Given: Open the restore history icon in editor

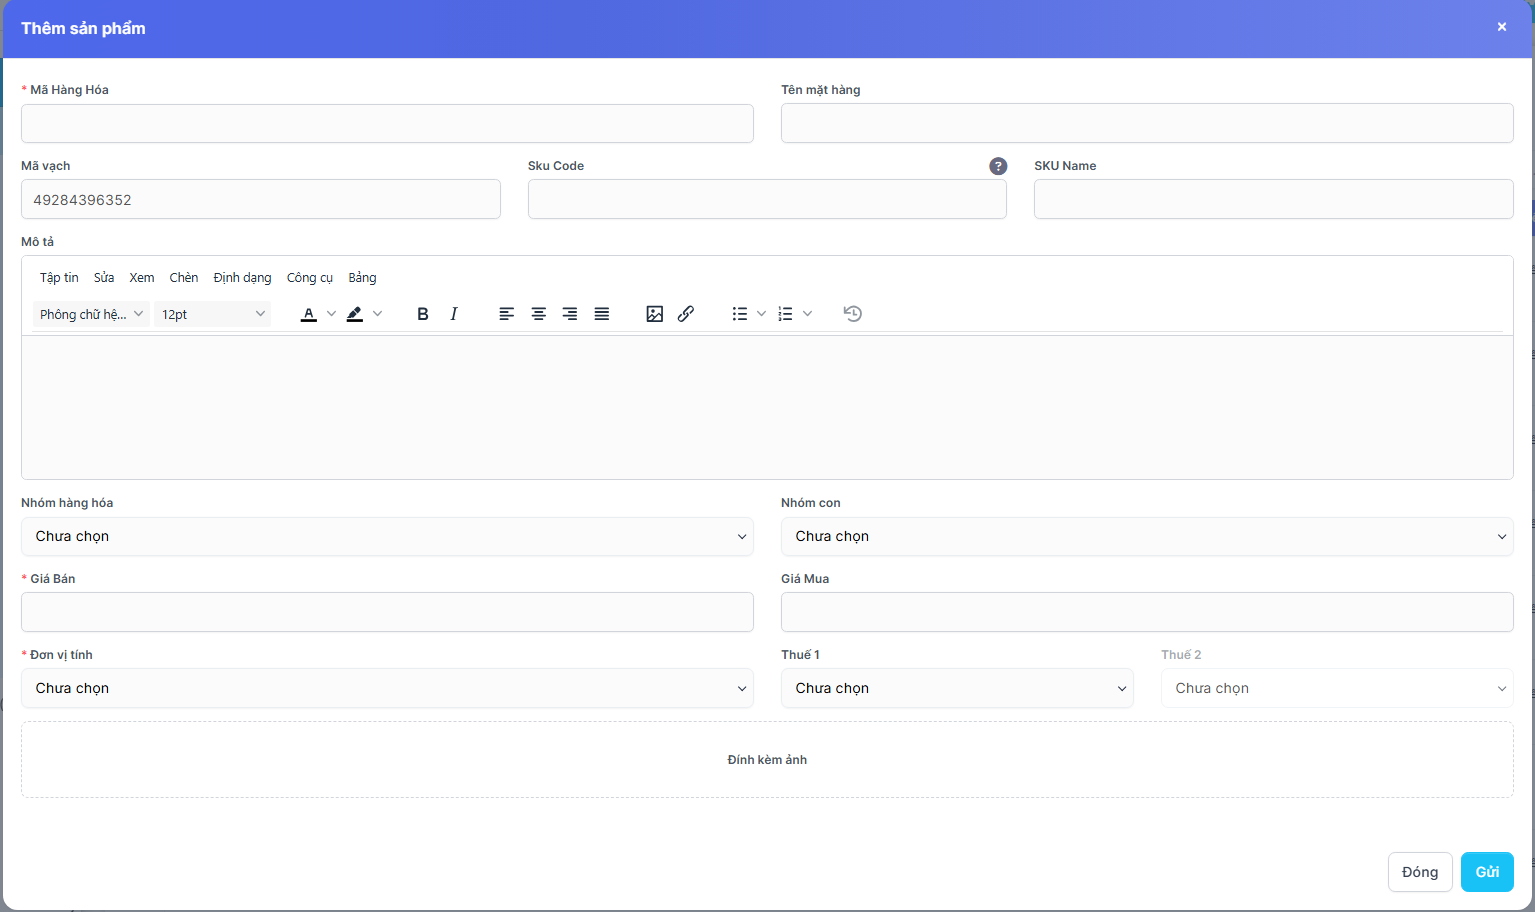Looking at the screenshot, I should pos(852,314).
